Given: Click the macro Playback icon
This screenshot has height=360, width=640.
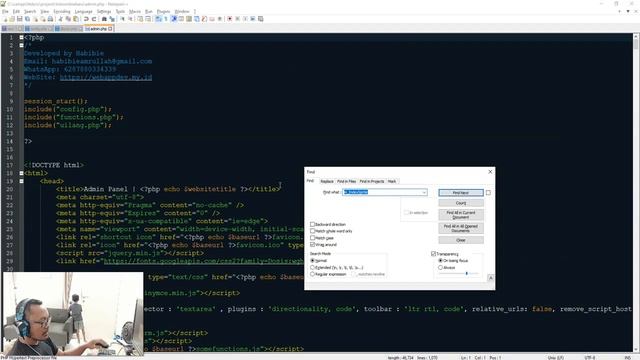Looking at the screenshot, I should click(245, 19).
